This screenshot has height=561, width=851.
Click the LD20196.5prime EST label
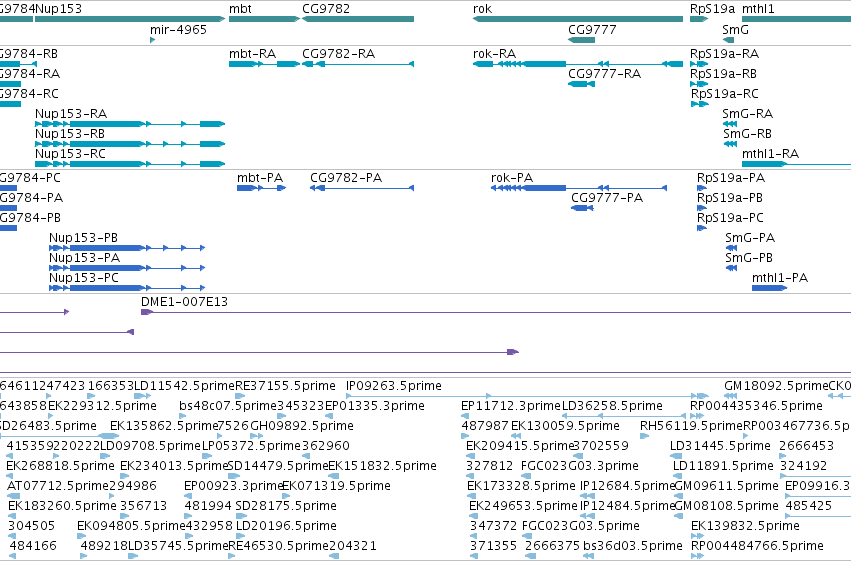(x=287, y=527)
